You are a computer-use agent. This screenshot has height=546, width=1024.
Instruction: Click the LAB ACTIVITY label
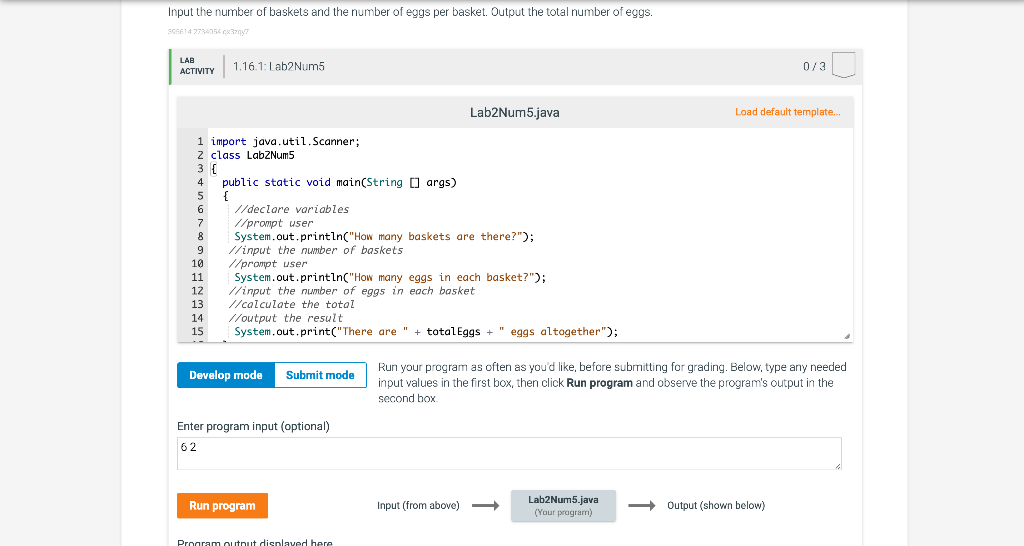[197, 66]
